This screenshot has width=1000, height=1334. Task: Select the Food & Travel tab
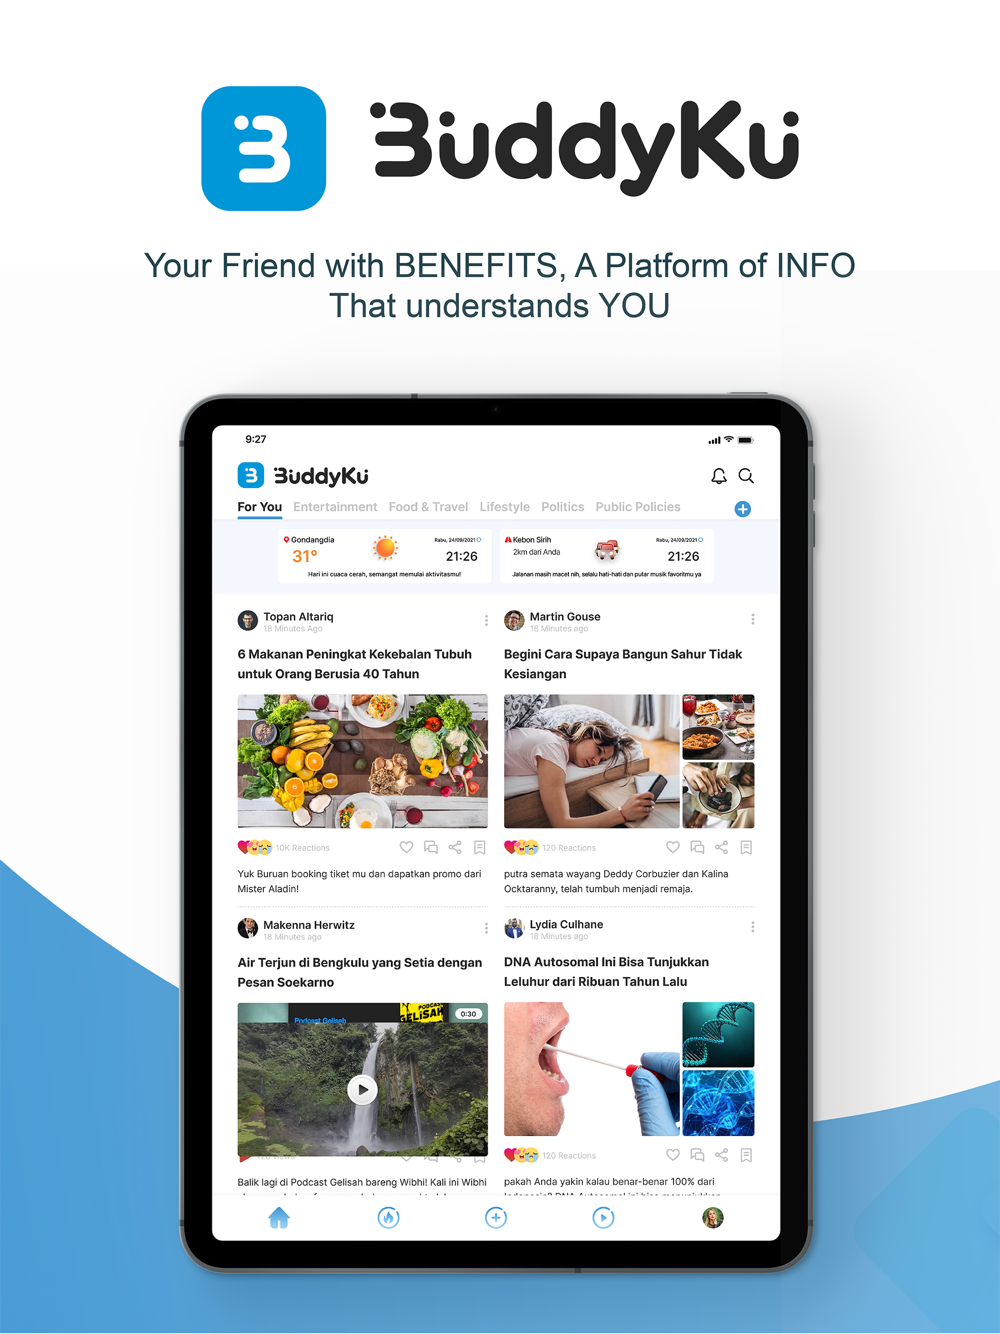428,507
